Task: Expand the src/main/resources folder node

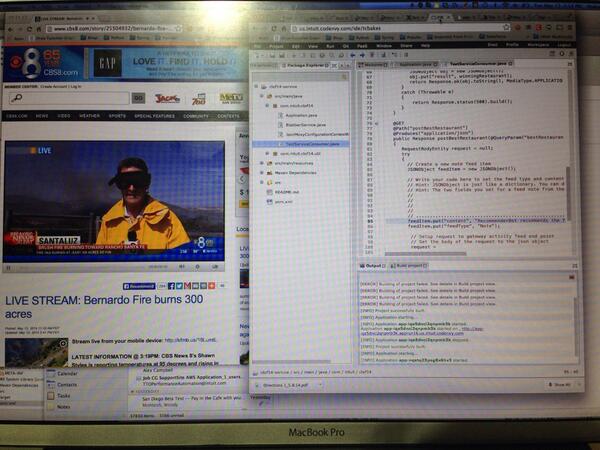Action: coord(262,163)
